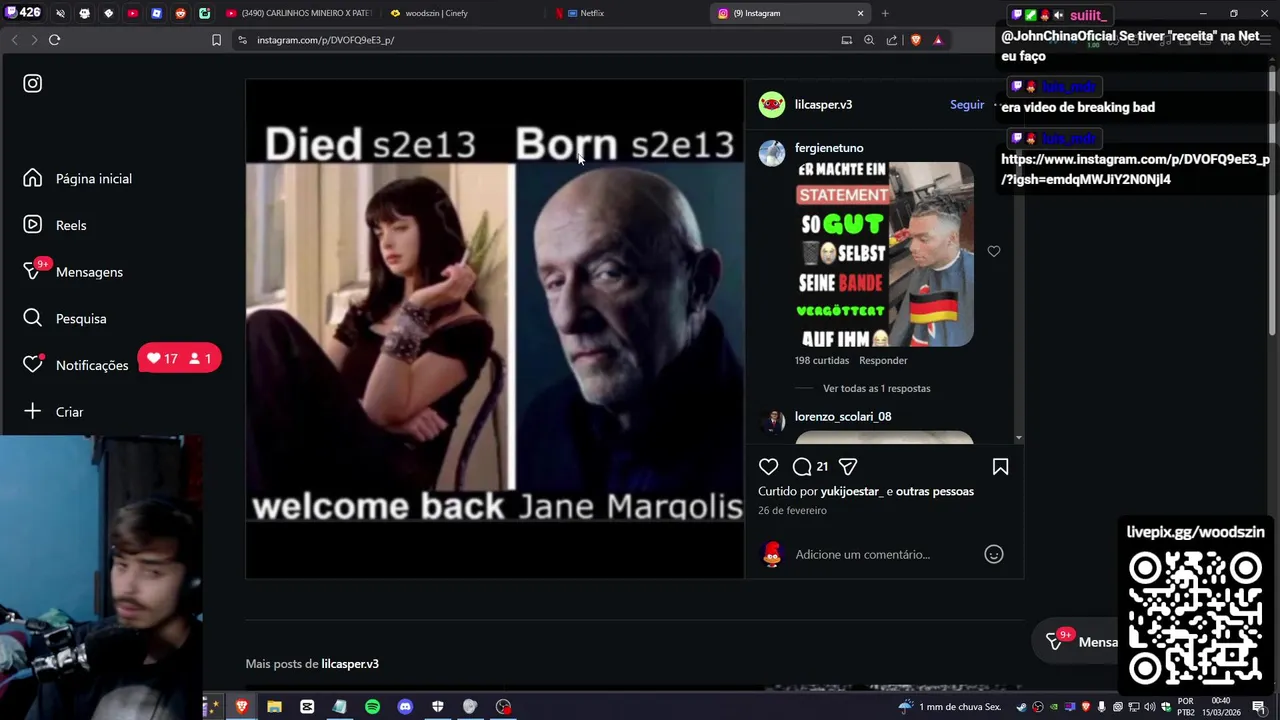Expand Ver todas as 1 respostas

876,388
